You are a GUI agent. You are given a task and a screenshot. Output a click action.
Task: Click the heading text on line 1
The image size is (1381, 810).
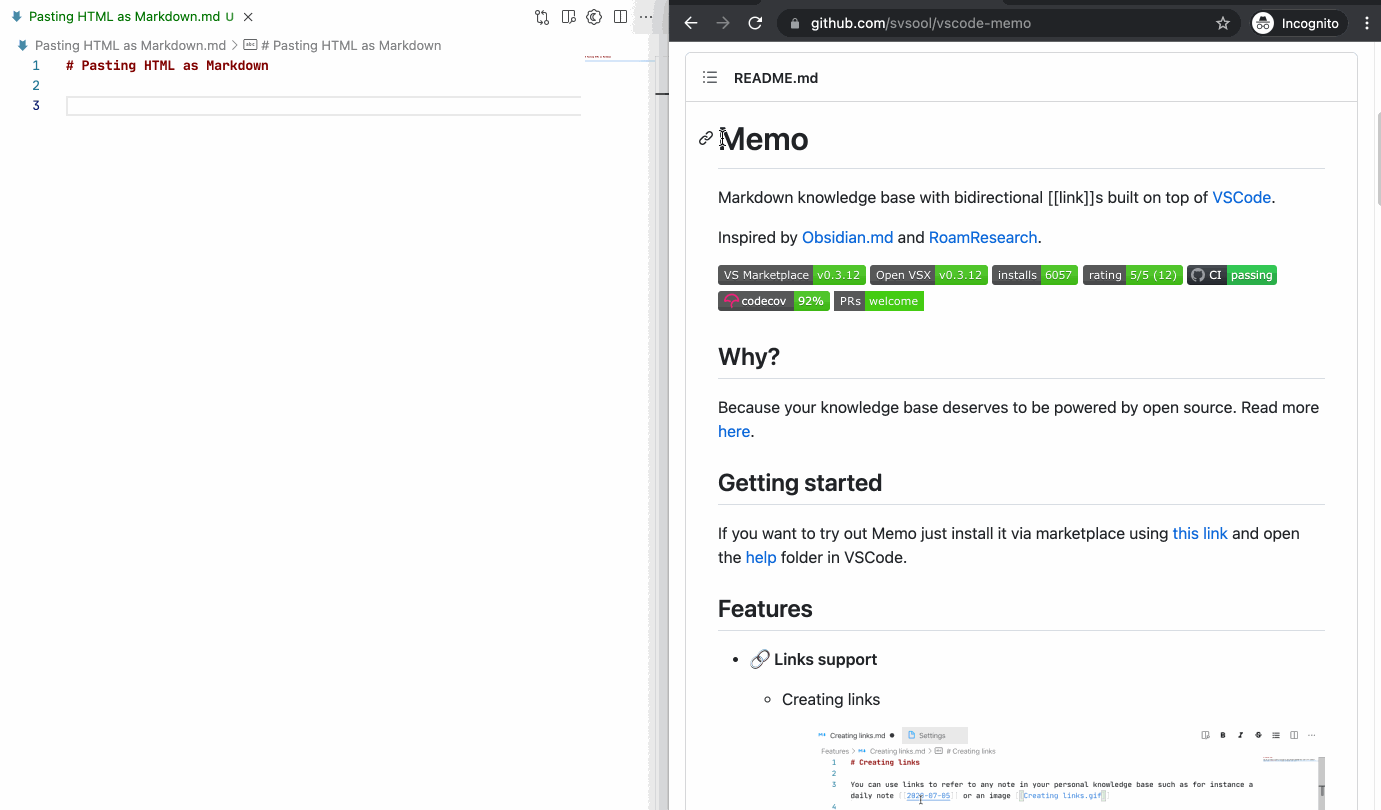167,66
